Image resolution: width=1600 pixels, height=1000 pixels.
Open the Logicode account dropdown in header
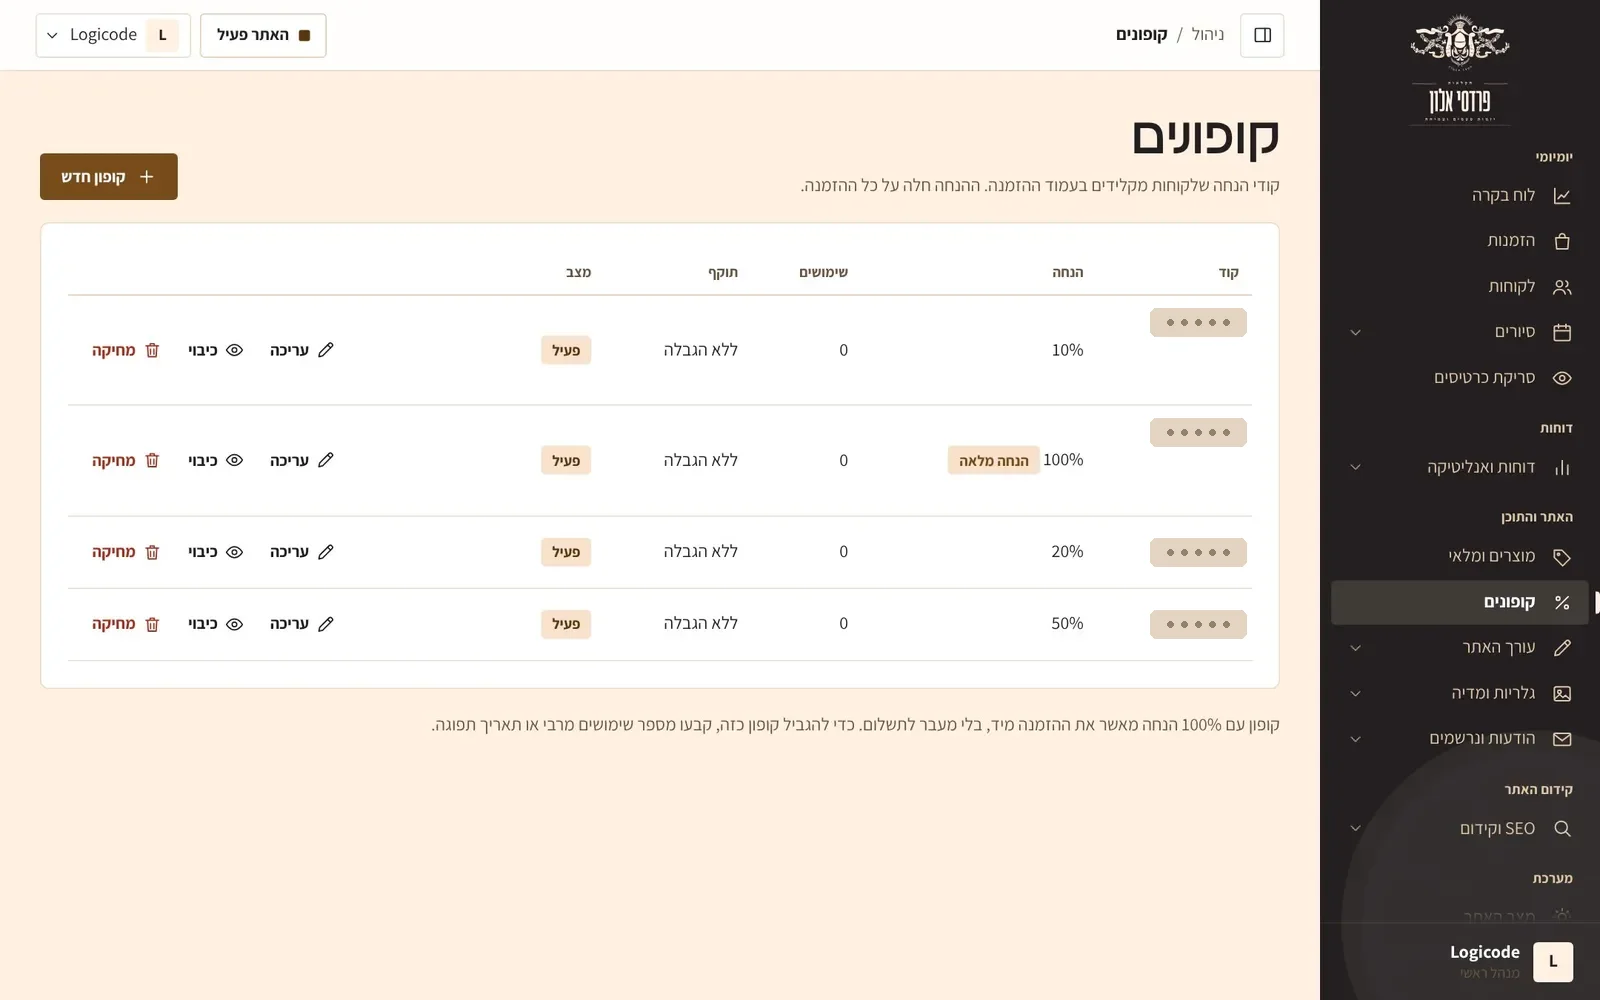[113, 35]
